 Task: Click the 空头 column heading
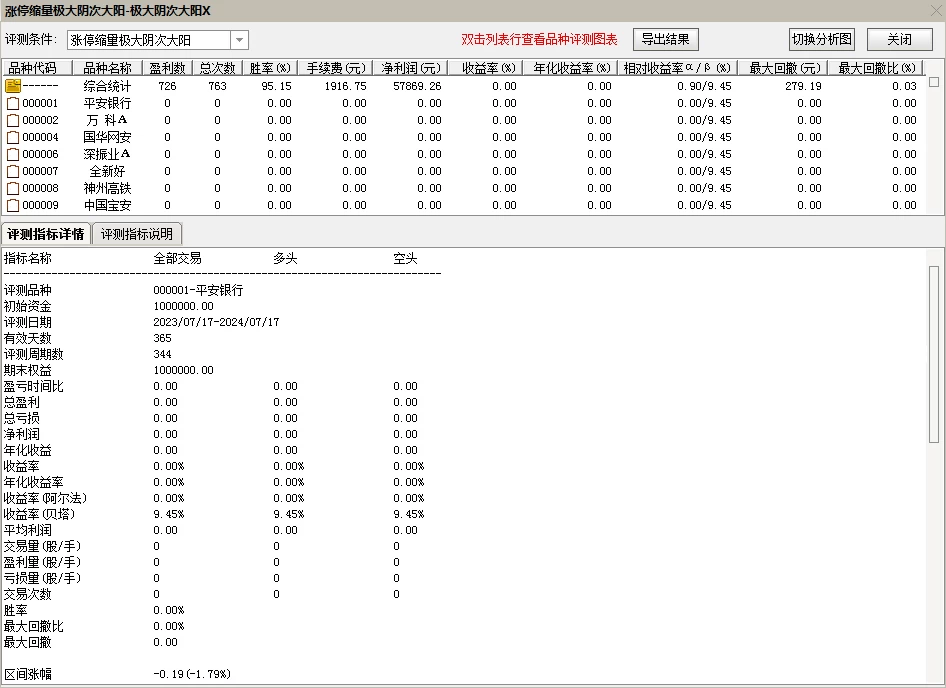pos(405,259)
